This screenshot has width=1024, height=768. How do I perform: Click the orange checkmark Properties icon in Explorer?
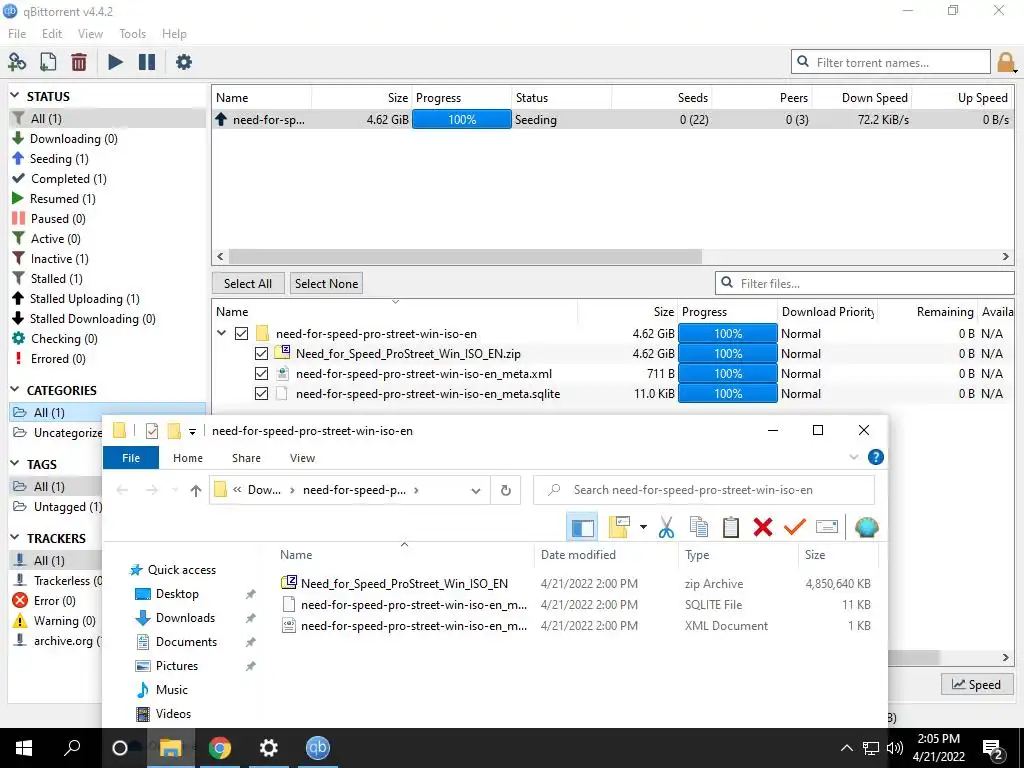(795, 526)
